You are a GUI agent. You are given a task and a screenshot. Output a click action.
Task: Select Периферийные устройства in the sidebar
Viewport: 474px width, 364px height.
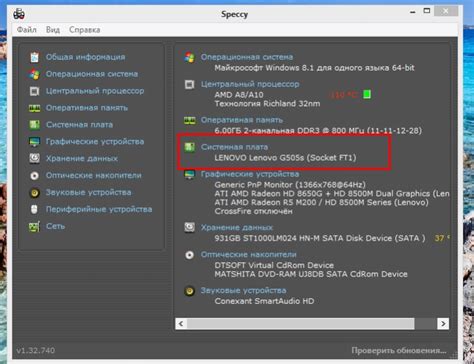pos(99,209)
